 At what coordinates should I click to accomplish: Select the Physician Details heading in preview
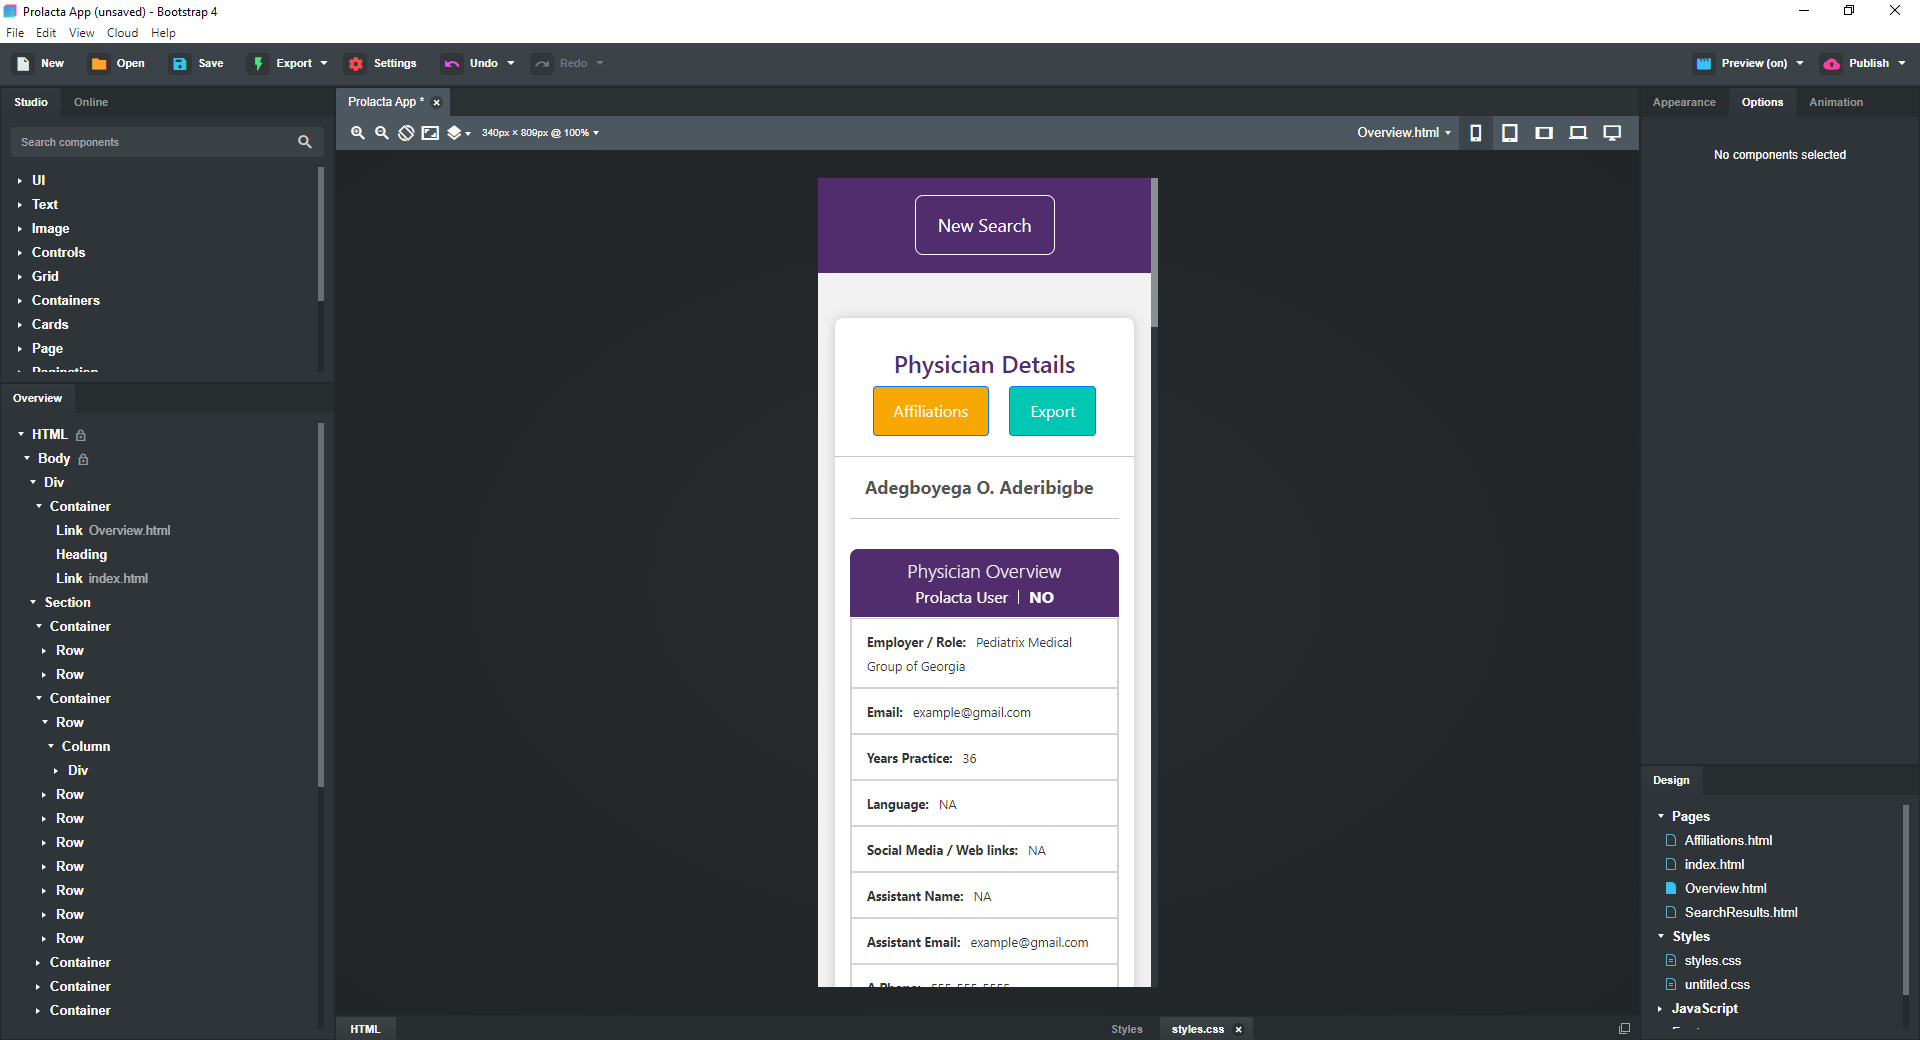(x=984, y=365)
